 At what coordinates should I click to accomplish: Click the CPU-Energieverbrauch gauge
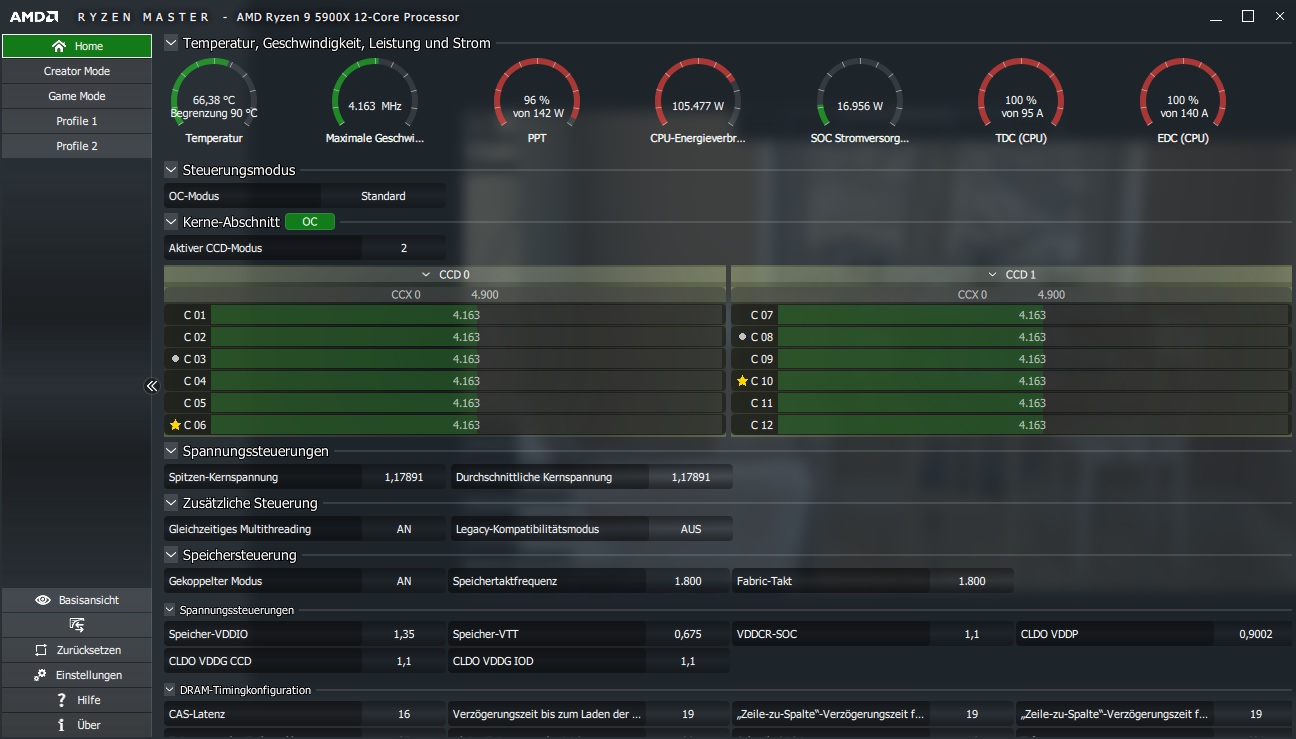click(698, 94)
